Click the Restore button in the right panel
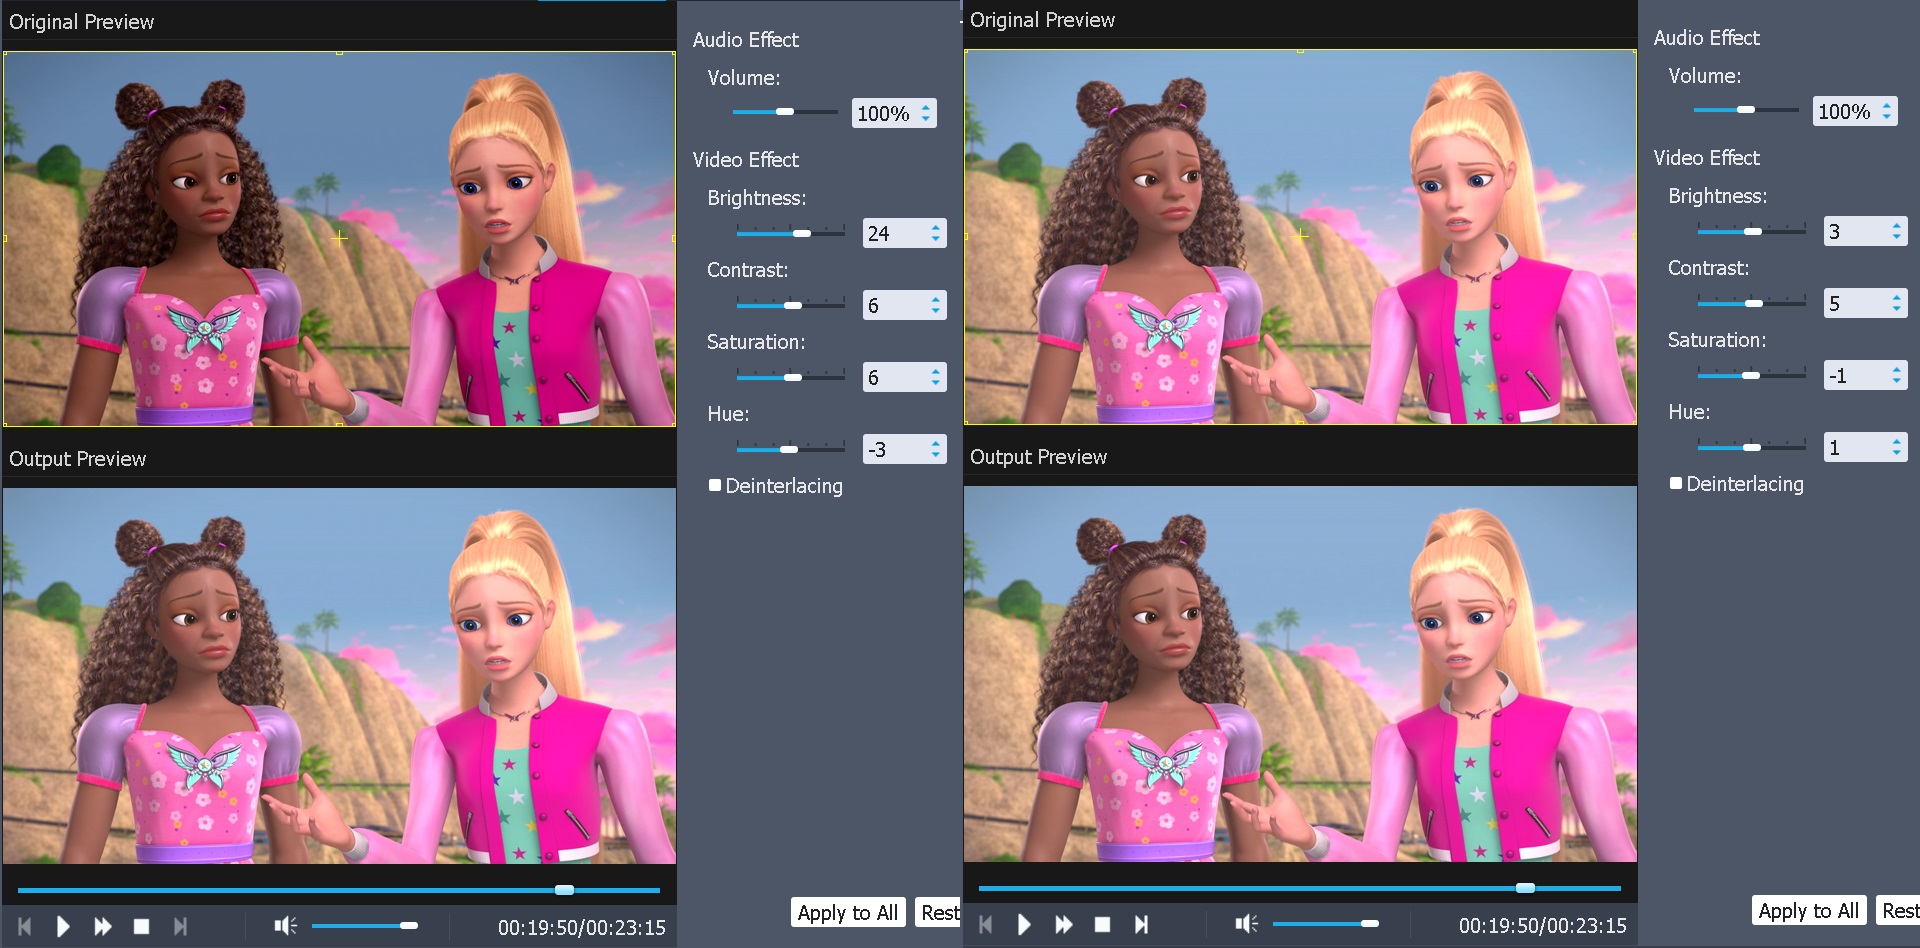Viewport: 1920px width, 948px height. pos(1899,910)
